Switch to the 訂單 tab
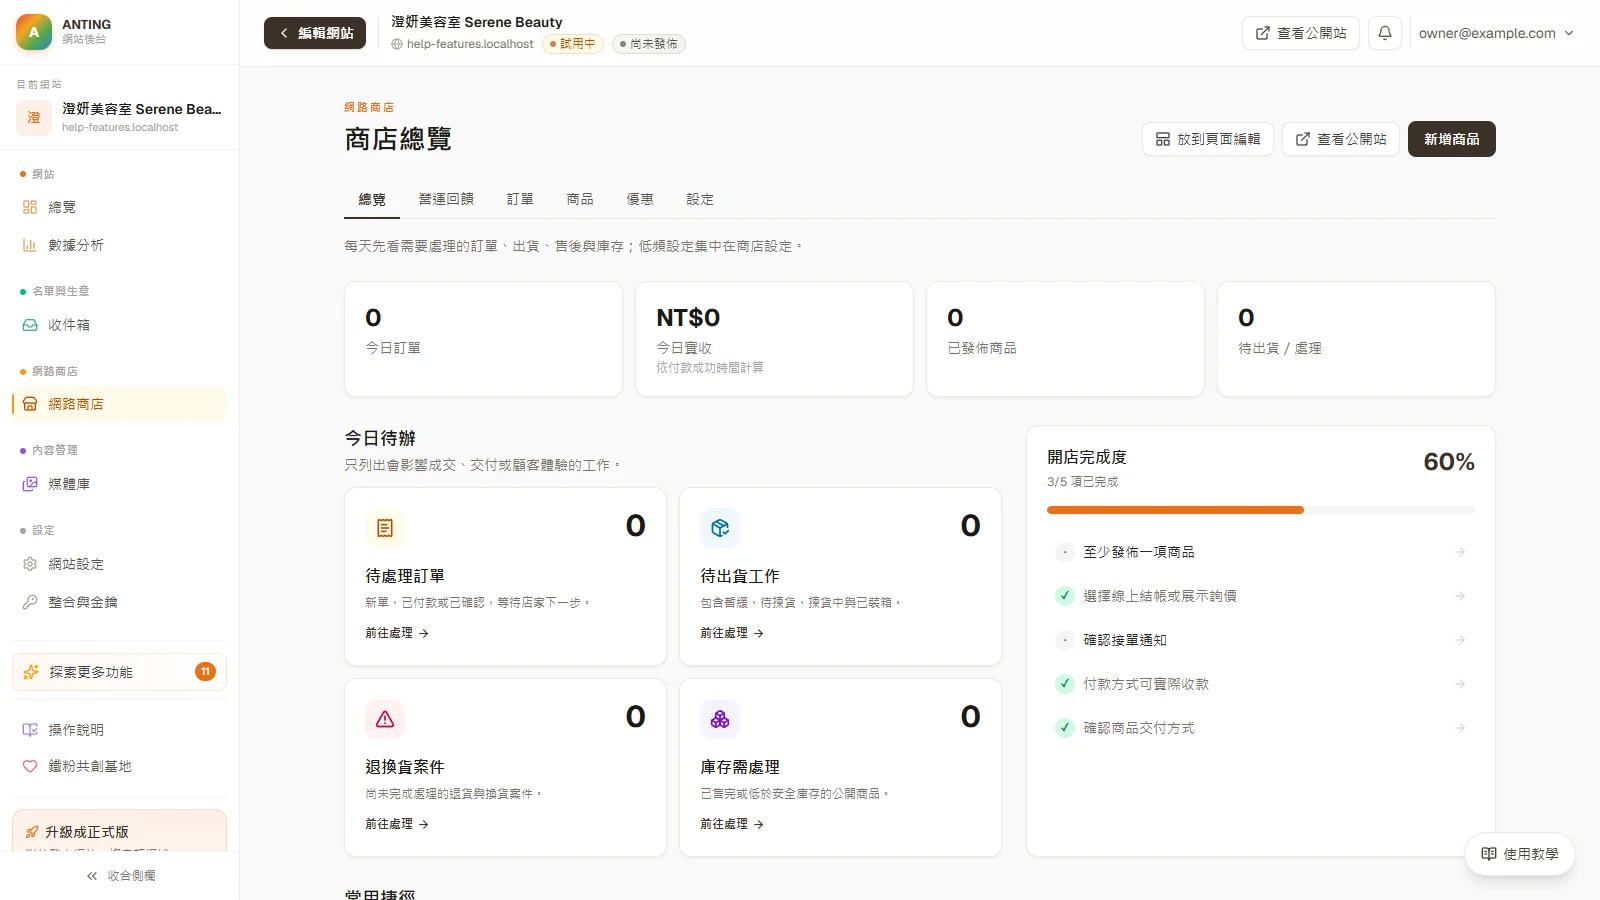The image size is (1600, 900). click(x=520, y=199)
